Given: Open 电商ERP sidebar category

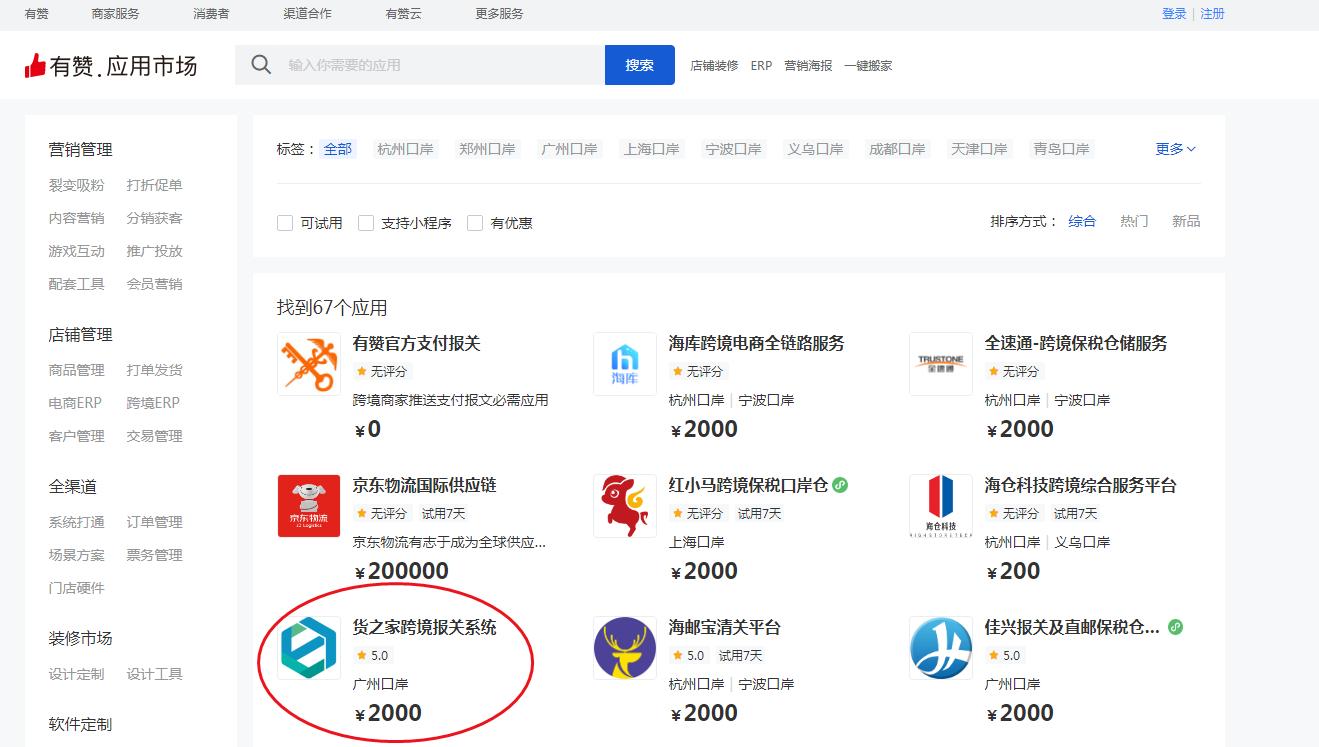Looking at the screenshot, I should point(75,403).
